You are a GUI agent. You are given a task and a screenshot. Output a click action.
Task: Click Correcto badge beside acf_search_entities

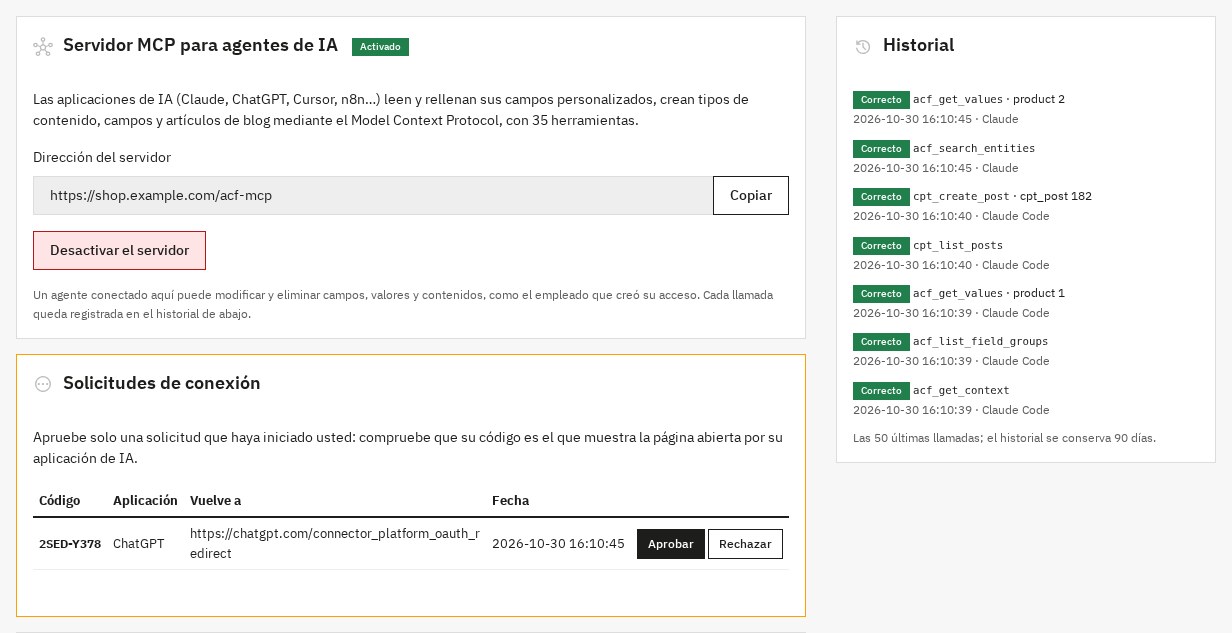[x=881, y=149]
